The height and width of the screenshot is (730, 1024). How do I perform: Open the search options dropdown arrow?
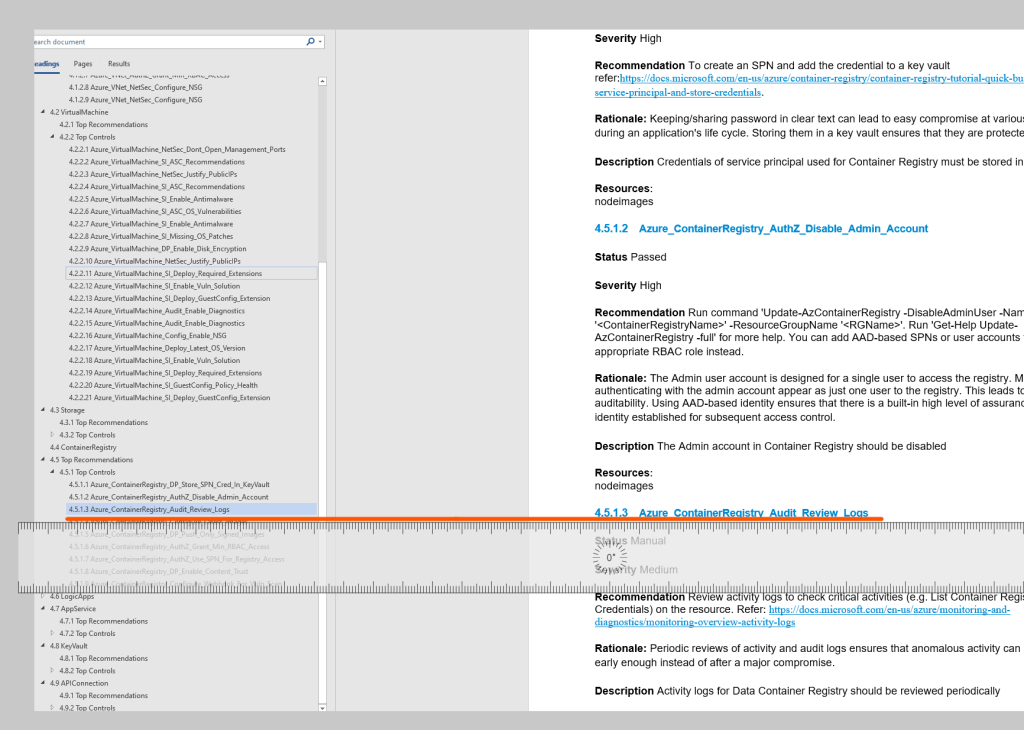click(x=320, y=42)
